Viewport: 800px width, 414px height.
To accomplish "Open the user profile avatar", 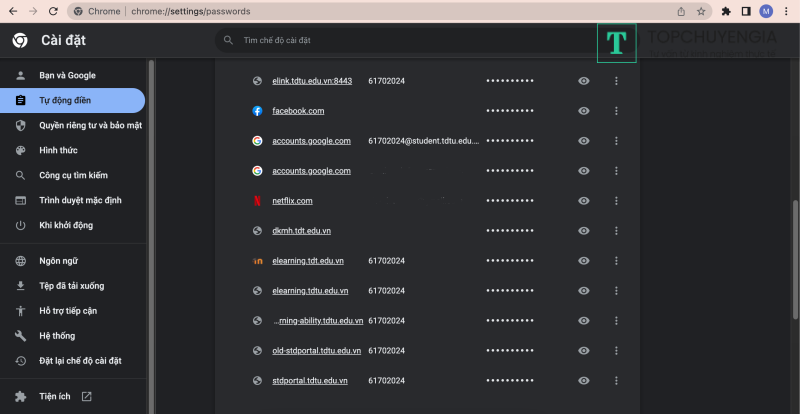I will point(766,11).
